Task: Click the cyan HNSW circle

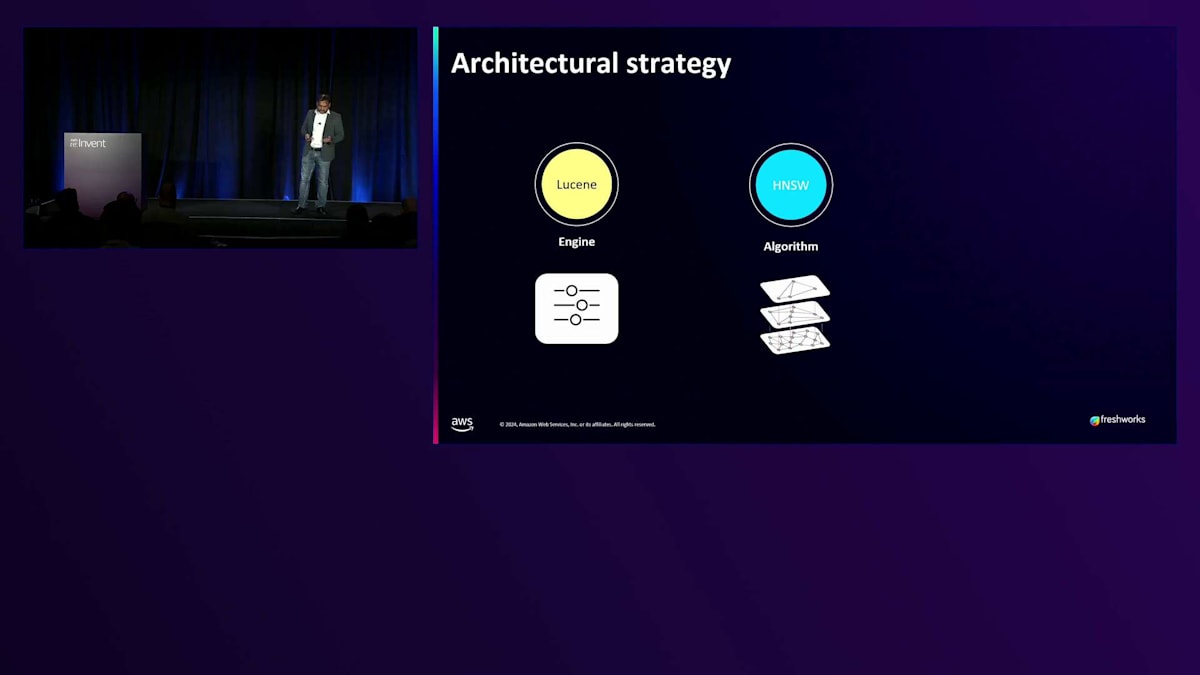Action: [791, 185]
